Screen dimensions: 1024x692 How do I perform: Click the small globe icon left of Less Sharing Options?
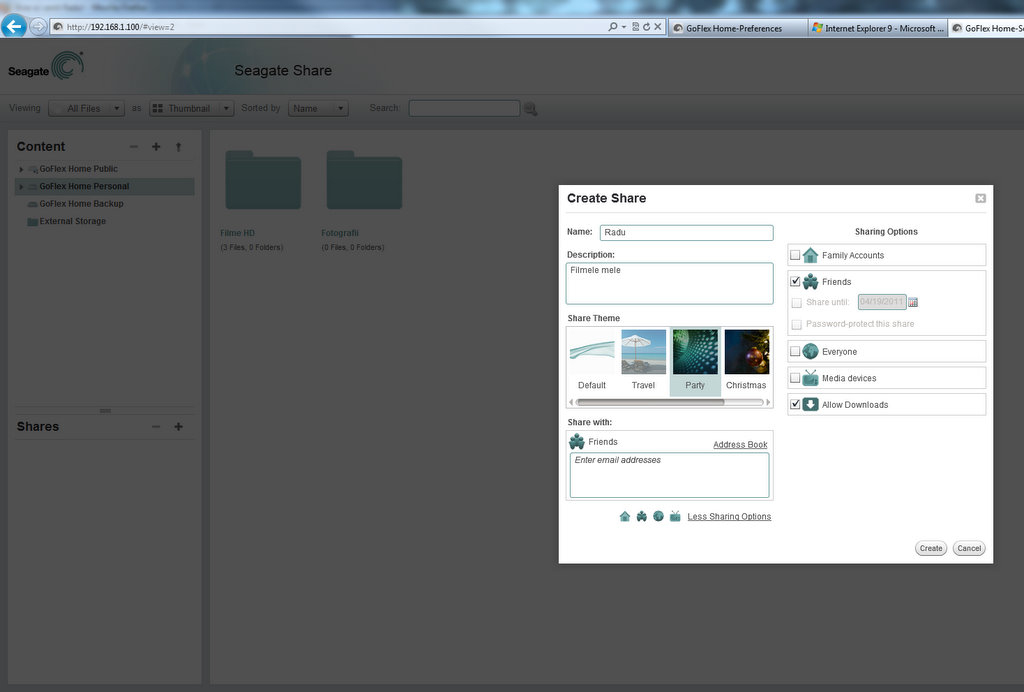tap(658, 516)
